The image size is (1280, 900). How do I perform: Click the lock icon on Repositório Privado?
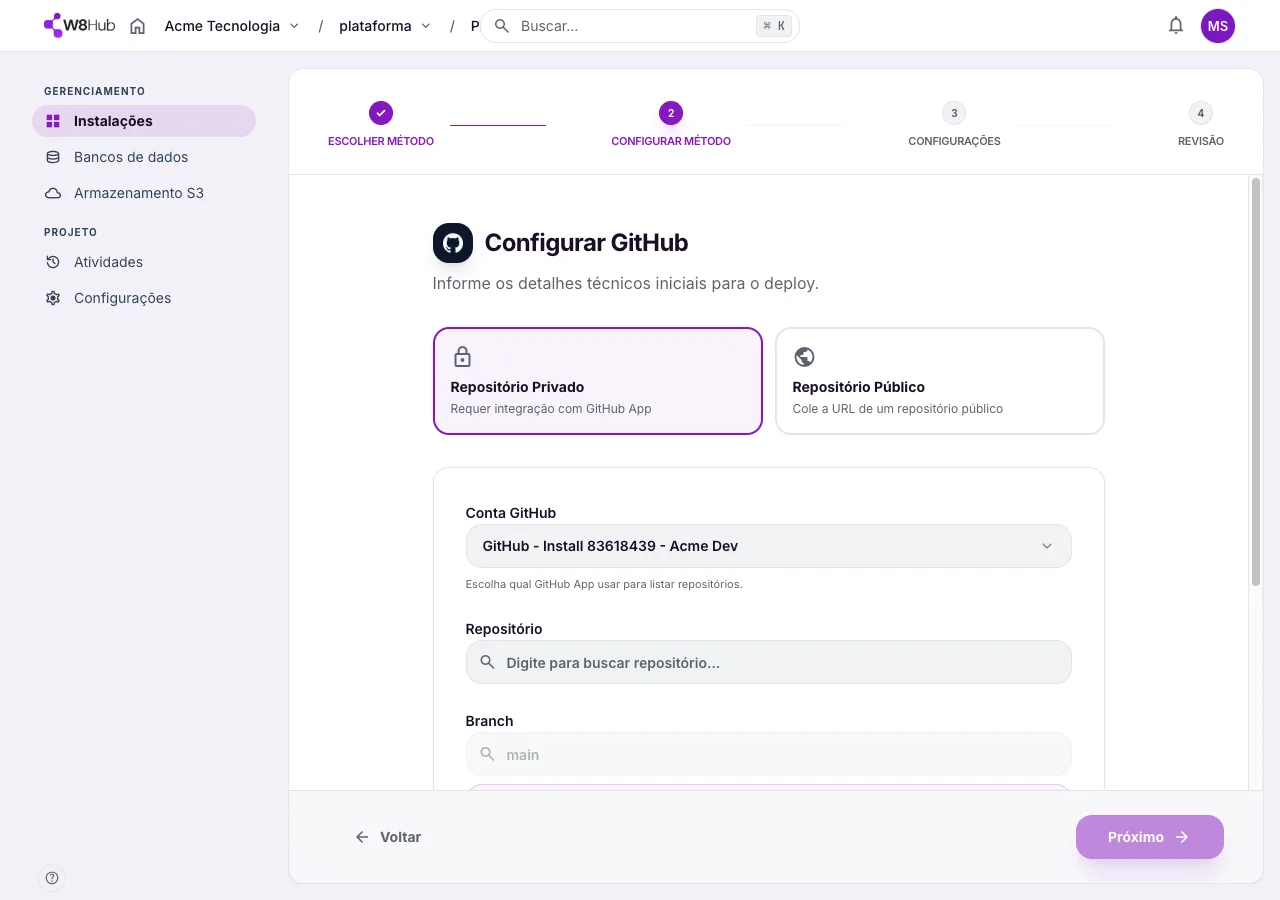click(462, 357)
